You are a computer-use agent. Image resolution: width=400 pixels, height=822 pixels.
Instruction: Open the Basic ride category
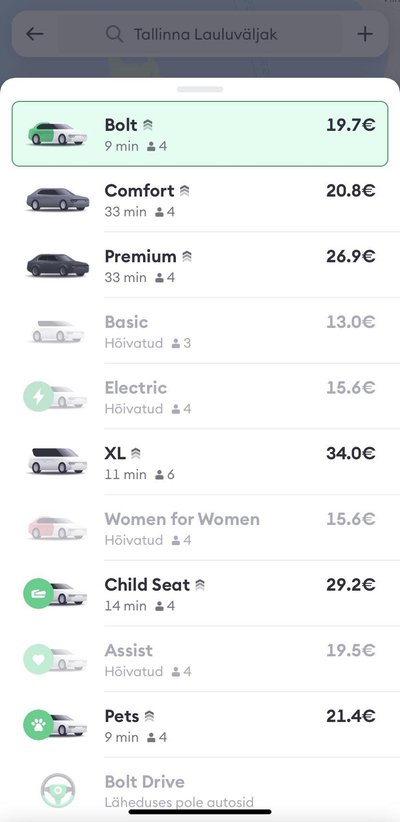coord(200,331)
